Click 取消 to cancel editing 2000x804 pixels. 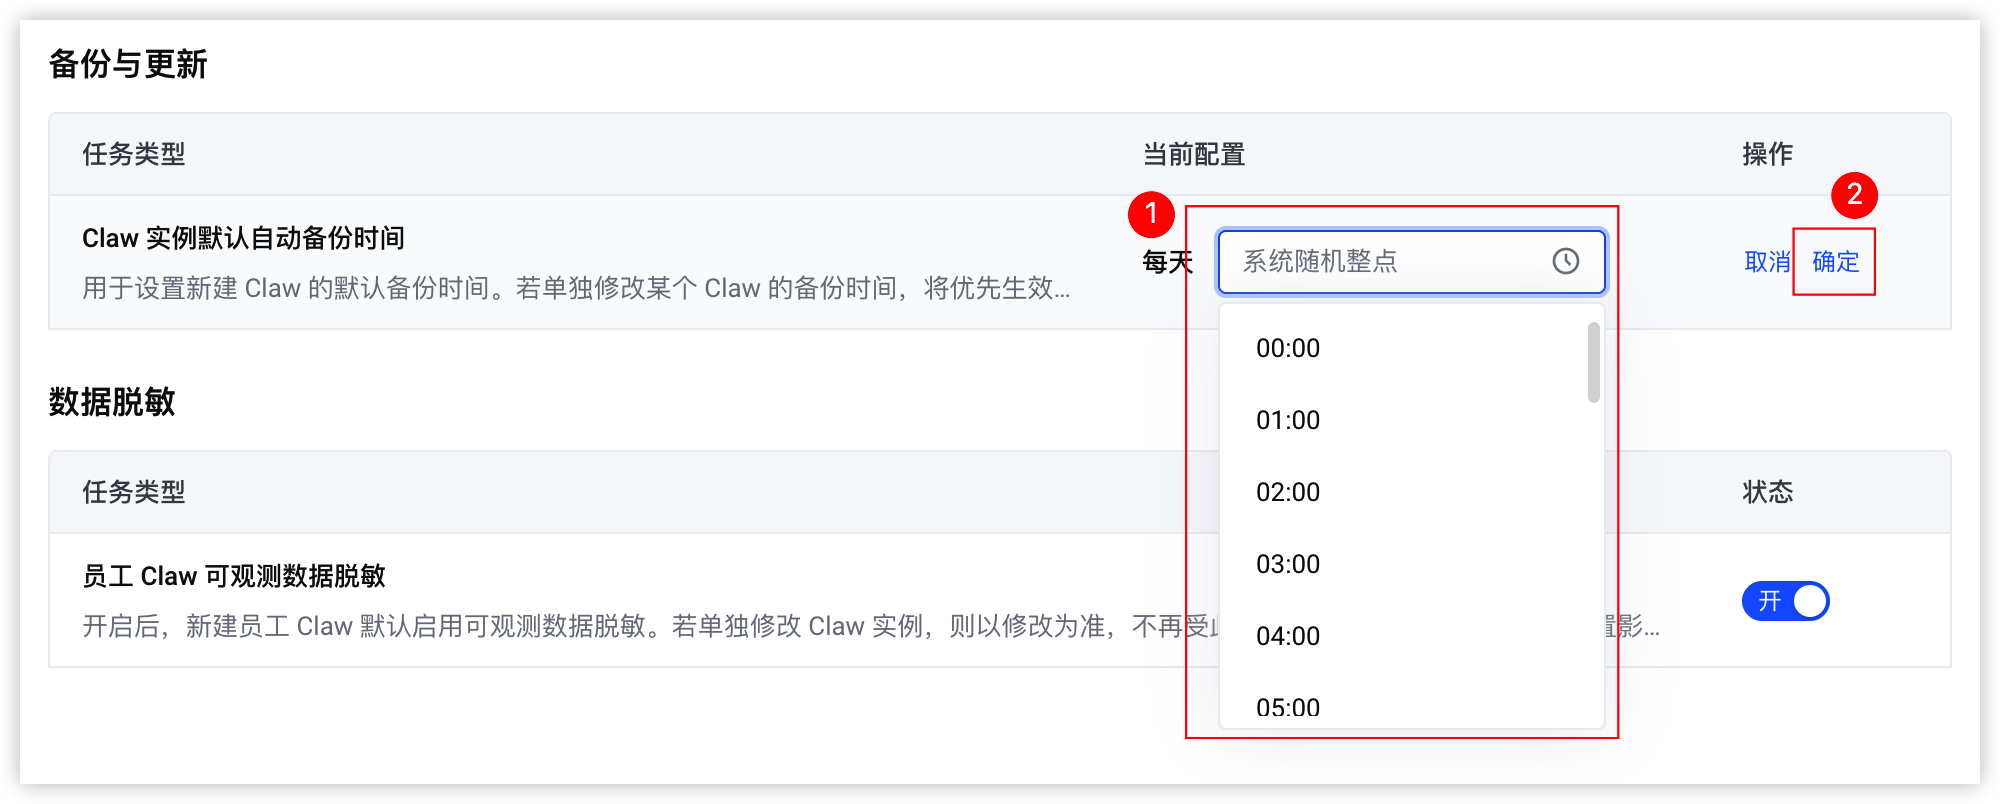(1767, 262)
